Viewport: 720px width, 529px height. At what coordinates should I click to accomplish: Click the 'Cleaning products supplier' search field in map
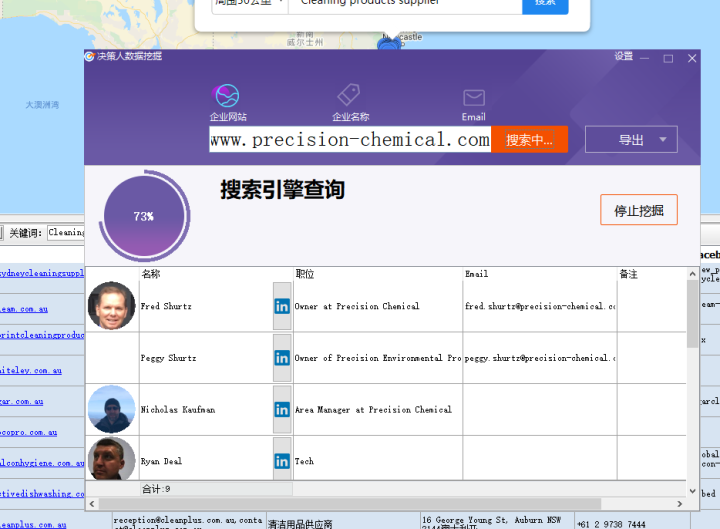[x=405, y=5]
